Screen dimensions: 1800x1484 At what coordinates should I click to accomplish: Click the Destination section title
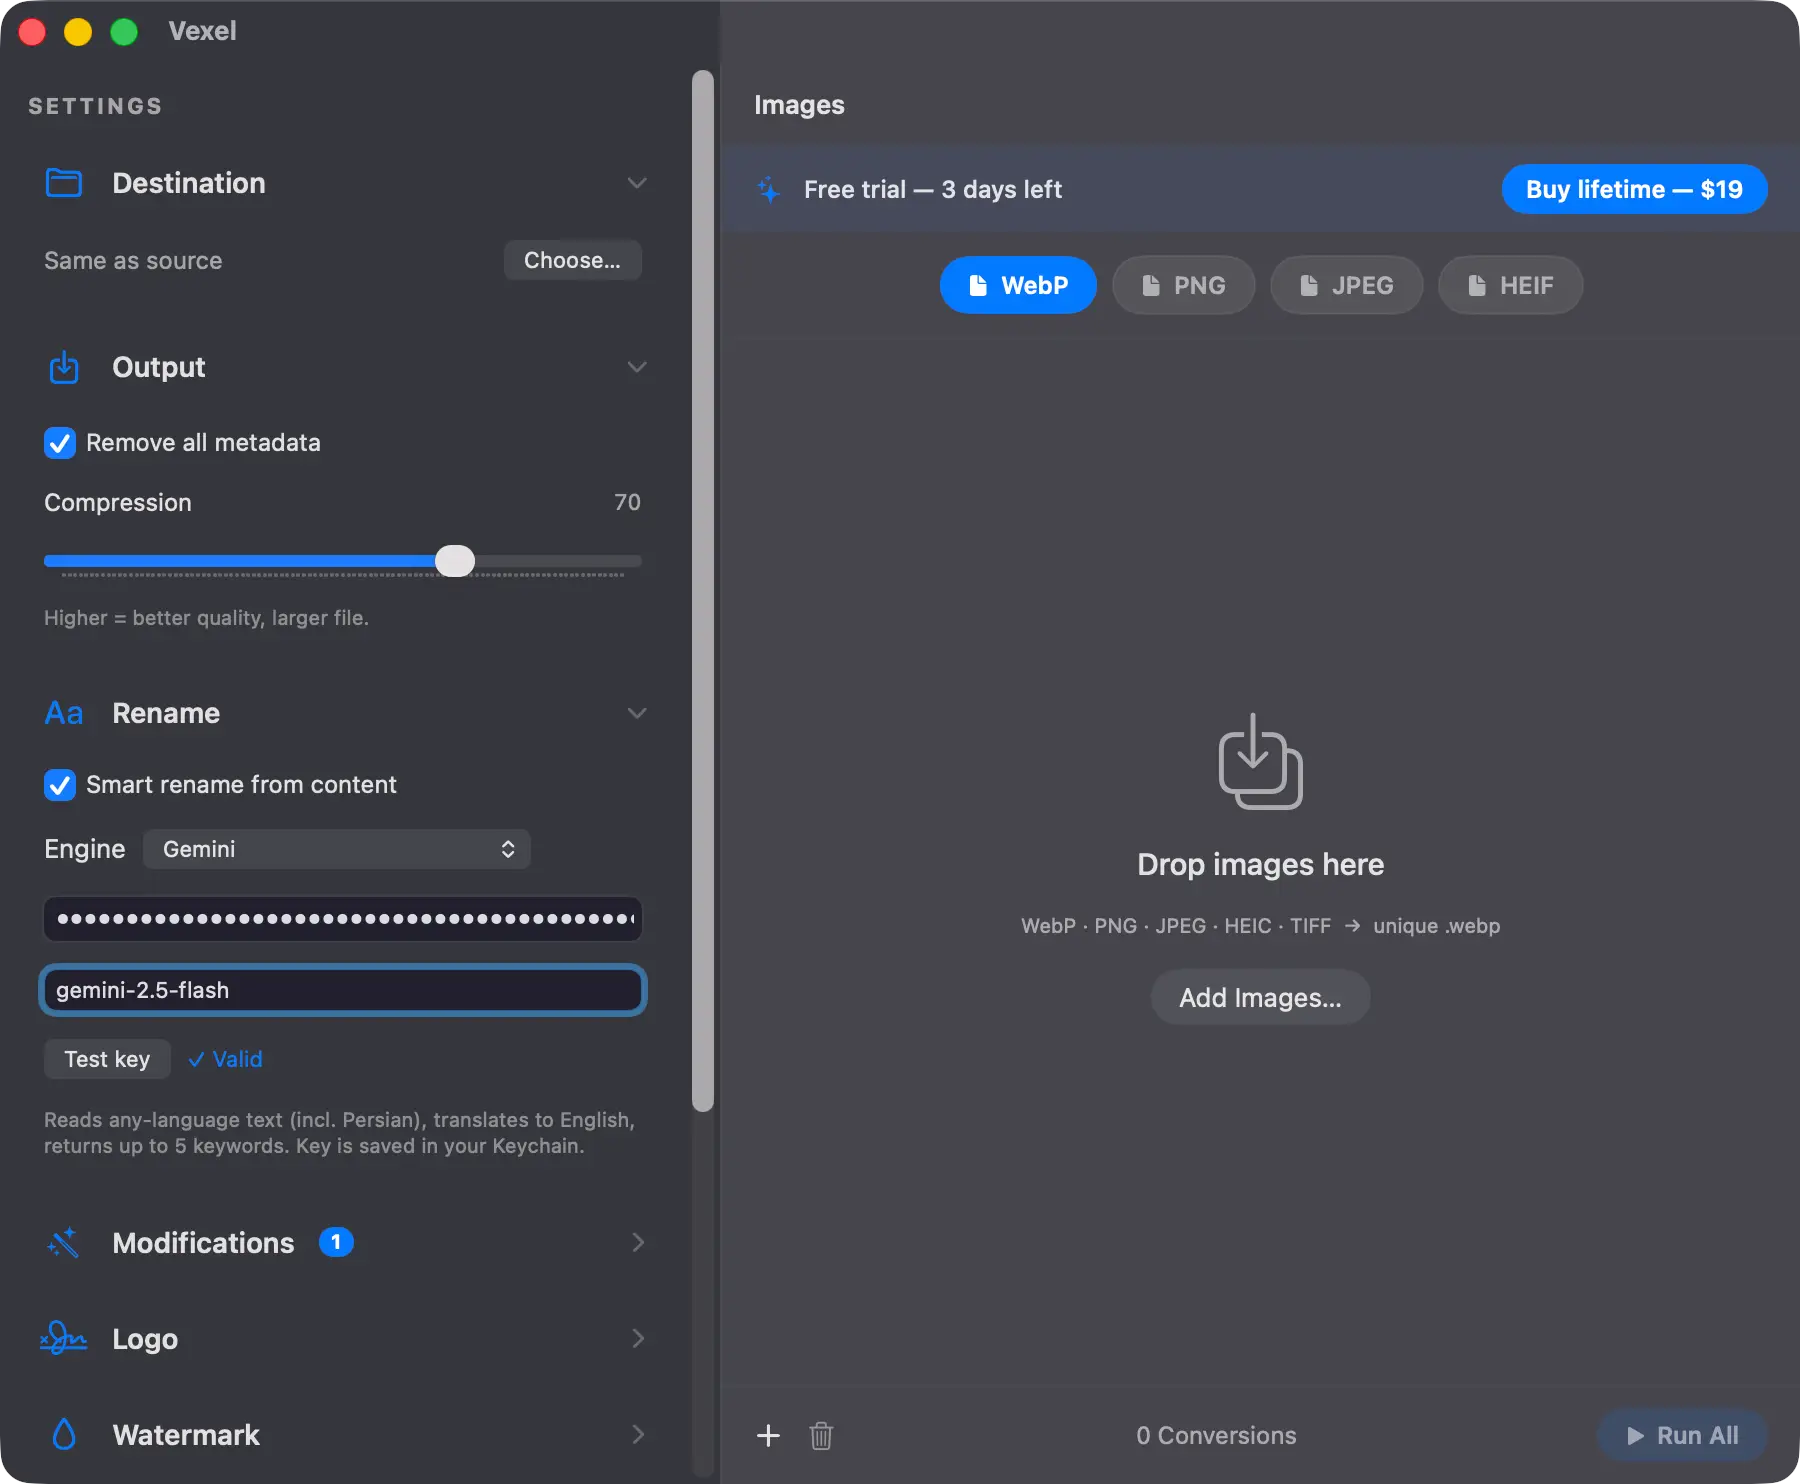coord(189,183)
